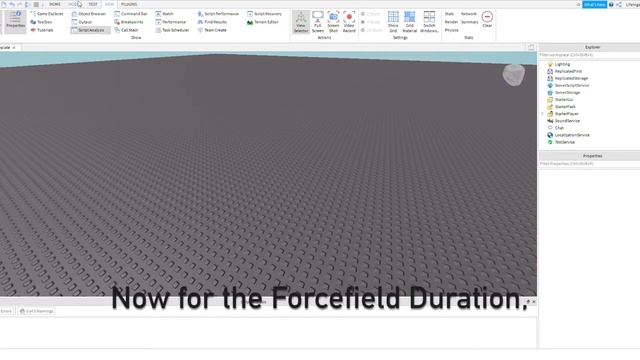Select StarterPack in the Explorer
This screenshot has width=640, height=360.
coord(565,107)
